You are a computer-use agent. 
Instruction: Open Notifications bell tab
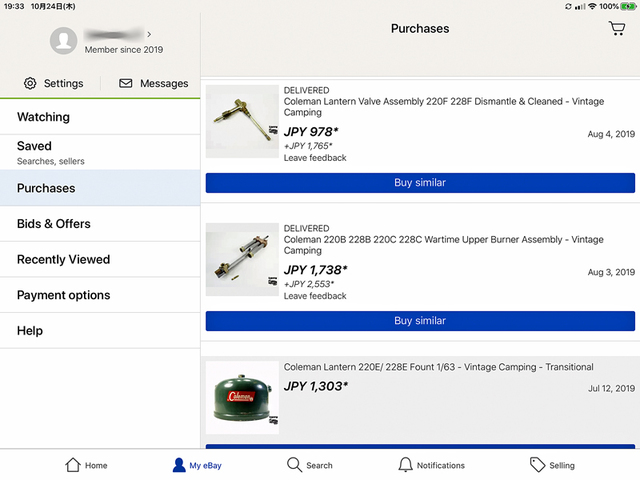tap(405, 465)
